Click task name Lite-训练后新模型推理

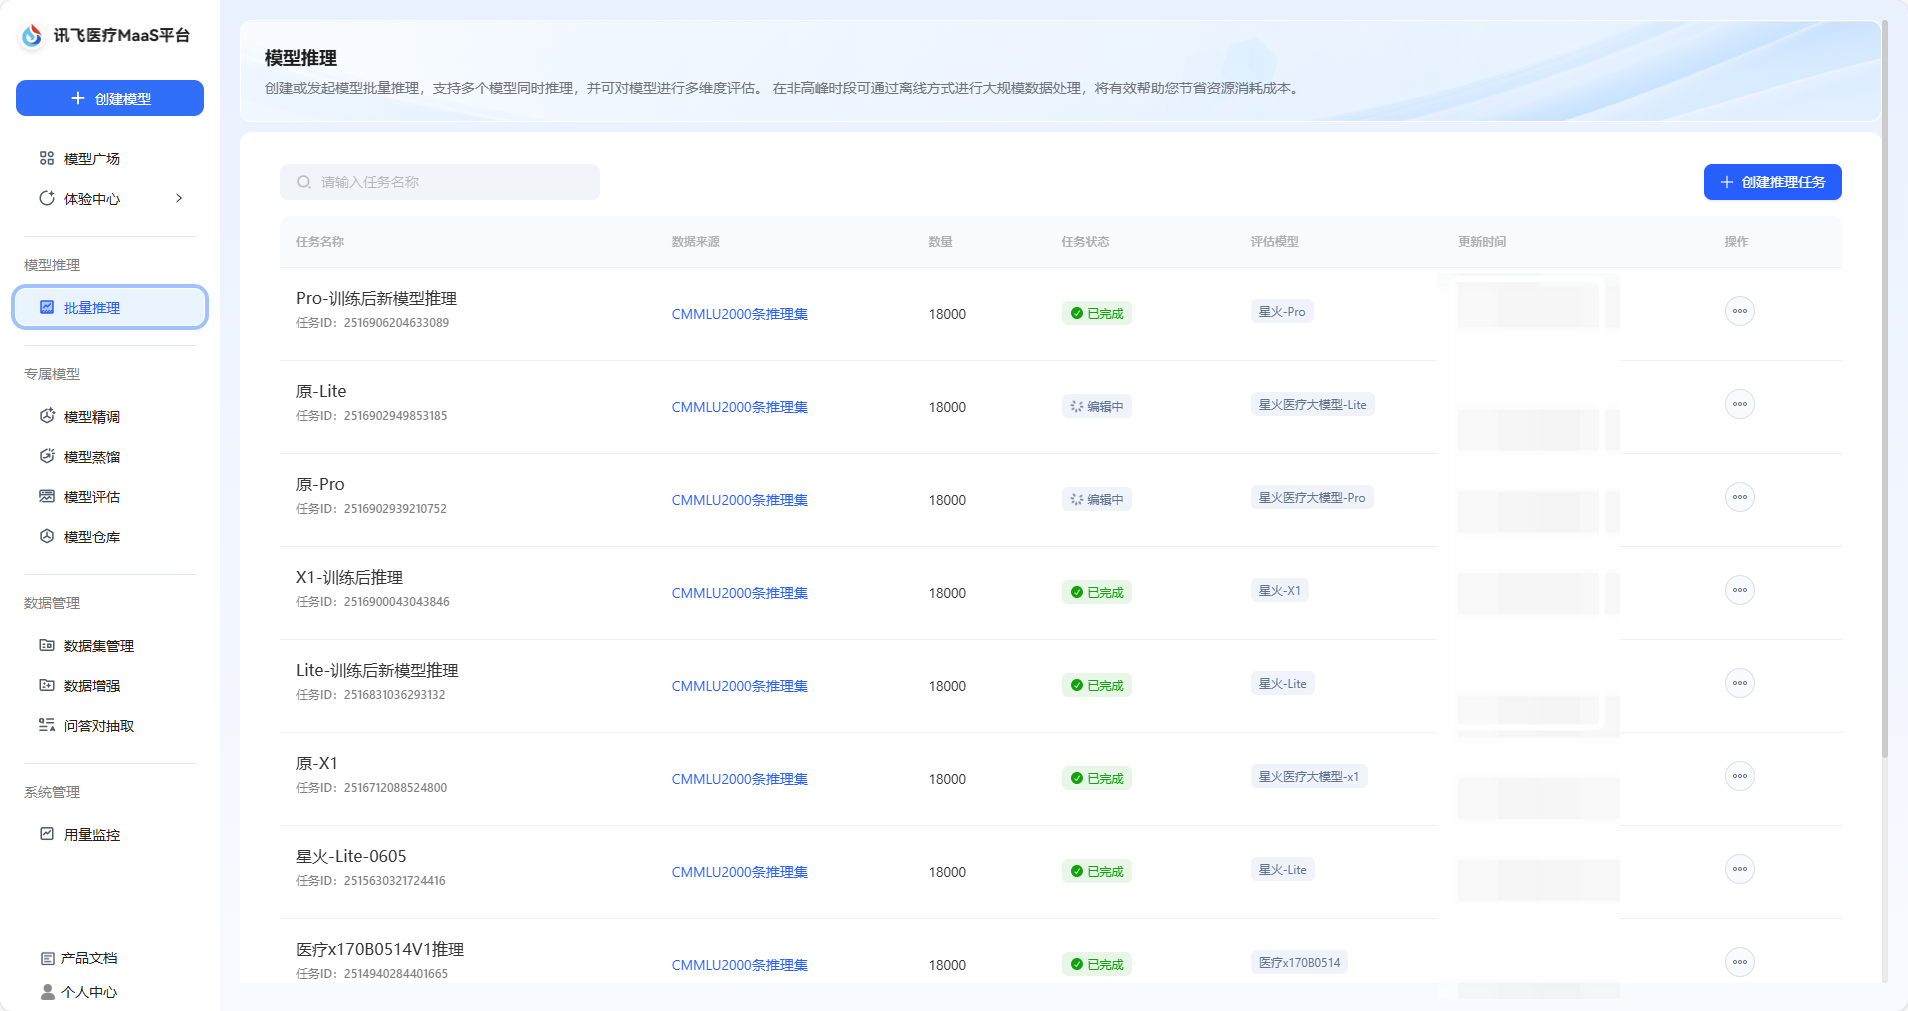377,670
